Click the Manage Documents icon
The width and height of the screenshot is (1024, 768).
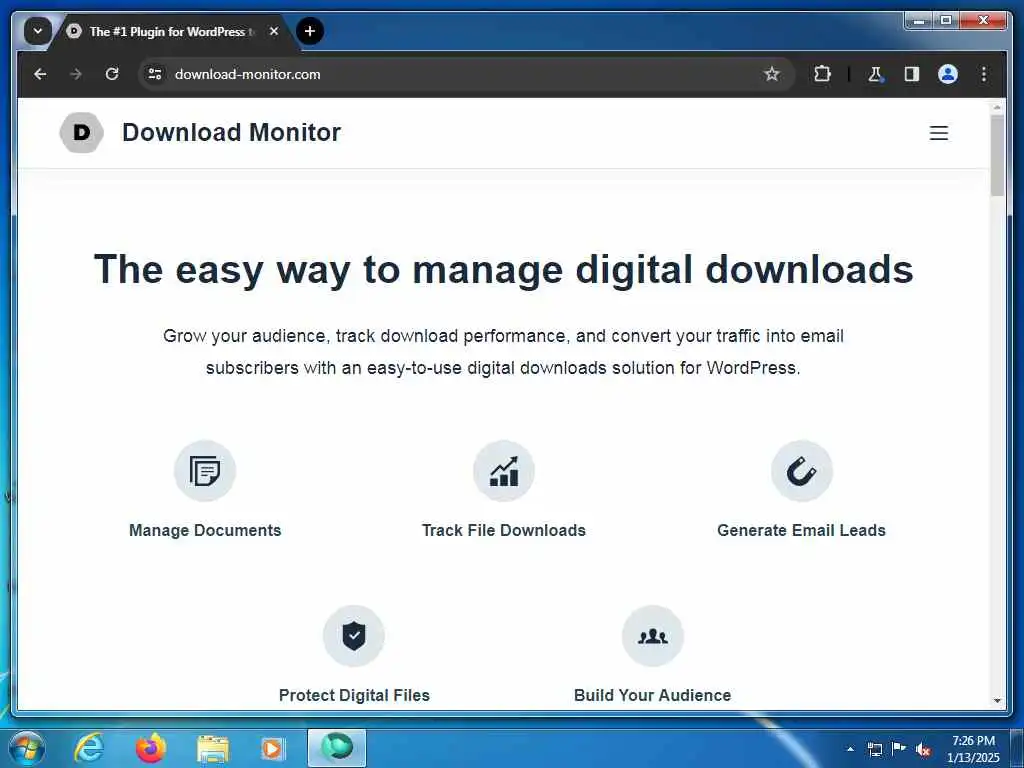(205, 471)
